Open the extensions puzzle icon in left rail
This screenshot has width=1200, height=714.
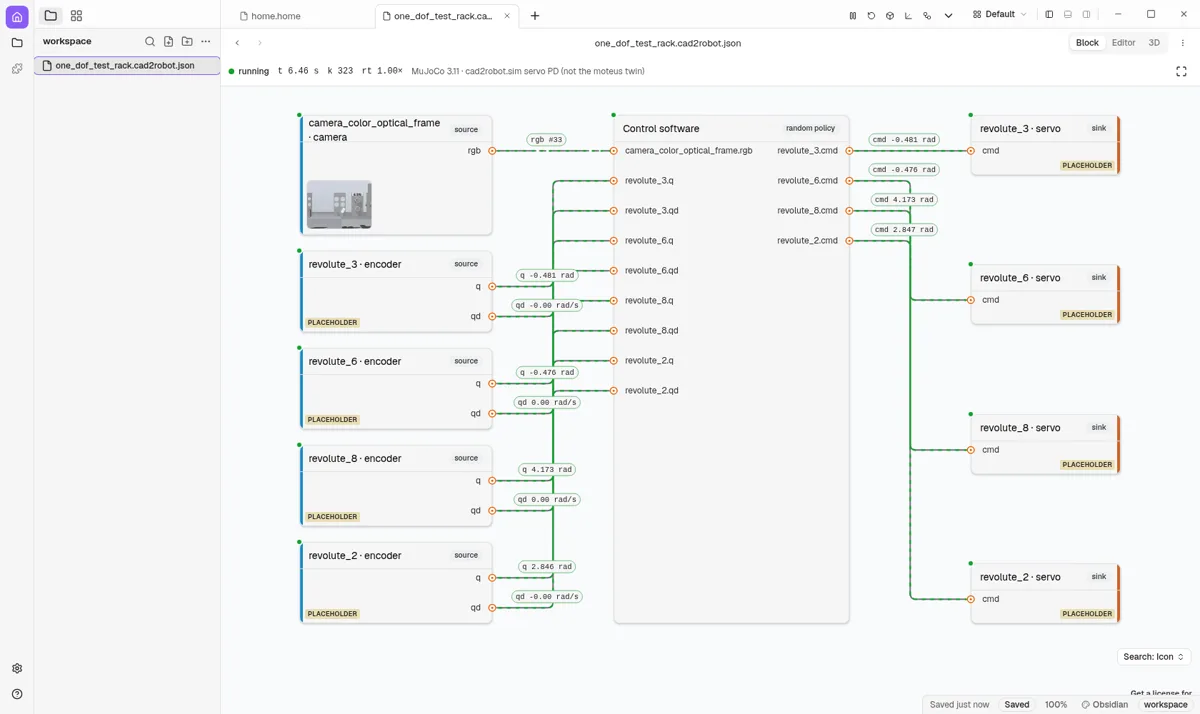pos(17,69)
